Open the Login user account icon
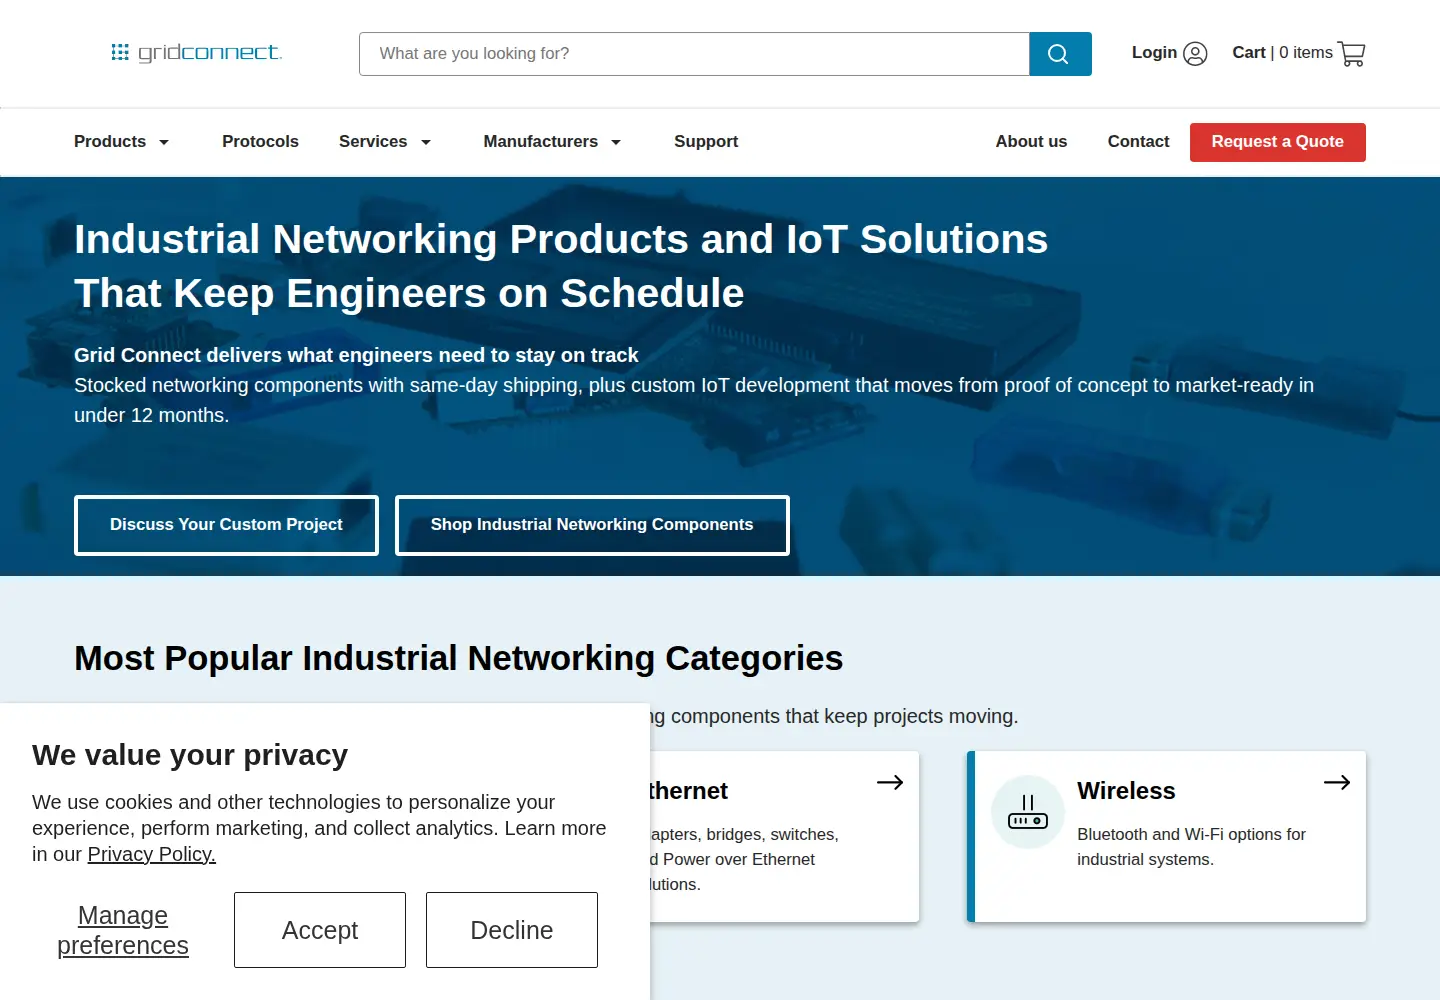The image size is (1440, 1000). [1195, 53]
